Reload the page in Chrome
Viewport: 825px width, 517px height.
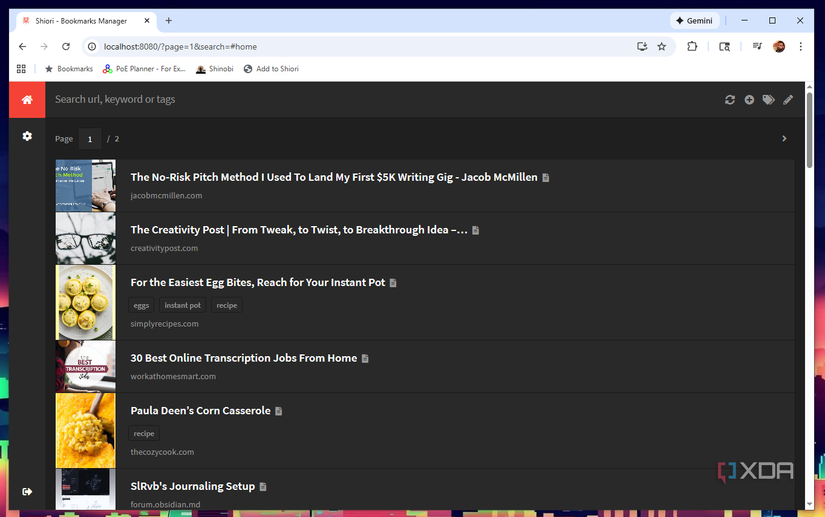pyautogui.click(x=66, y=46)
